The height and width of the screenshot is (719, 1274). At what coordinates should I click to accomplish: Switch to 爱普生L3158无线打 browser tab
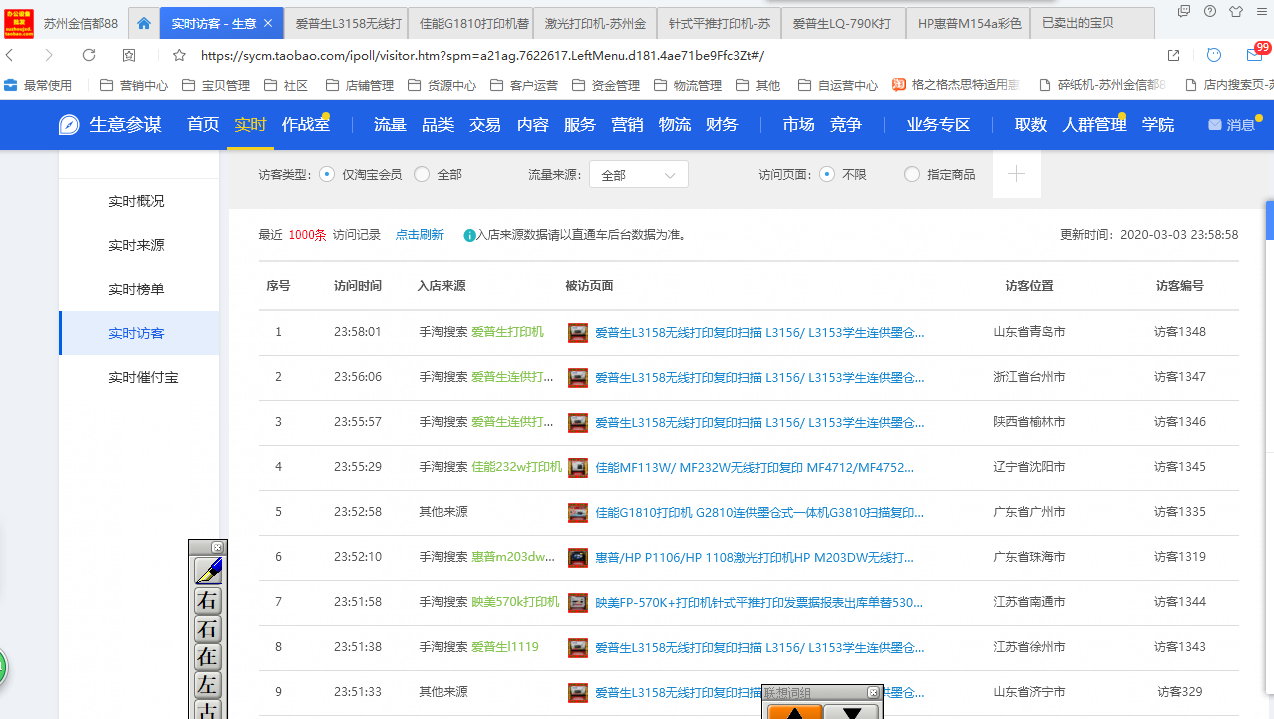point(347,23)
